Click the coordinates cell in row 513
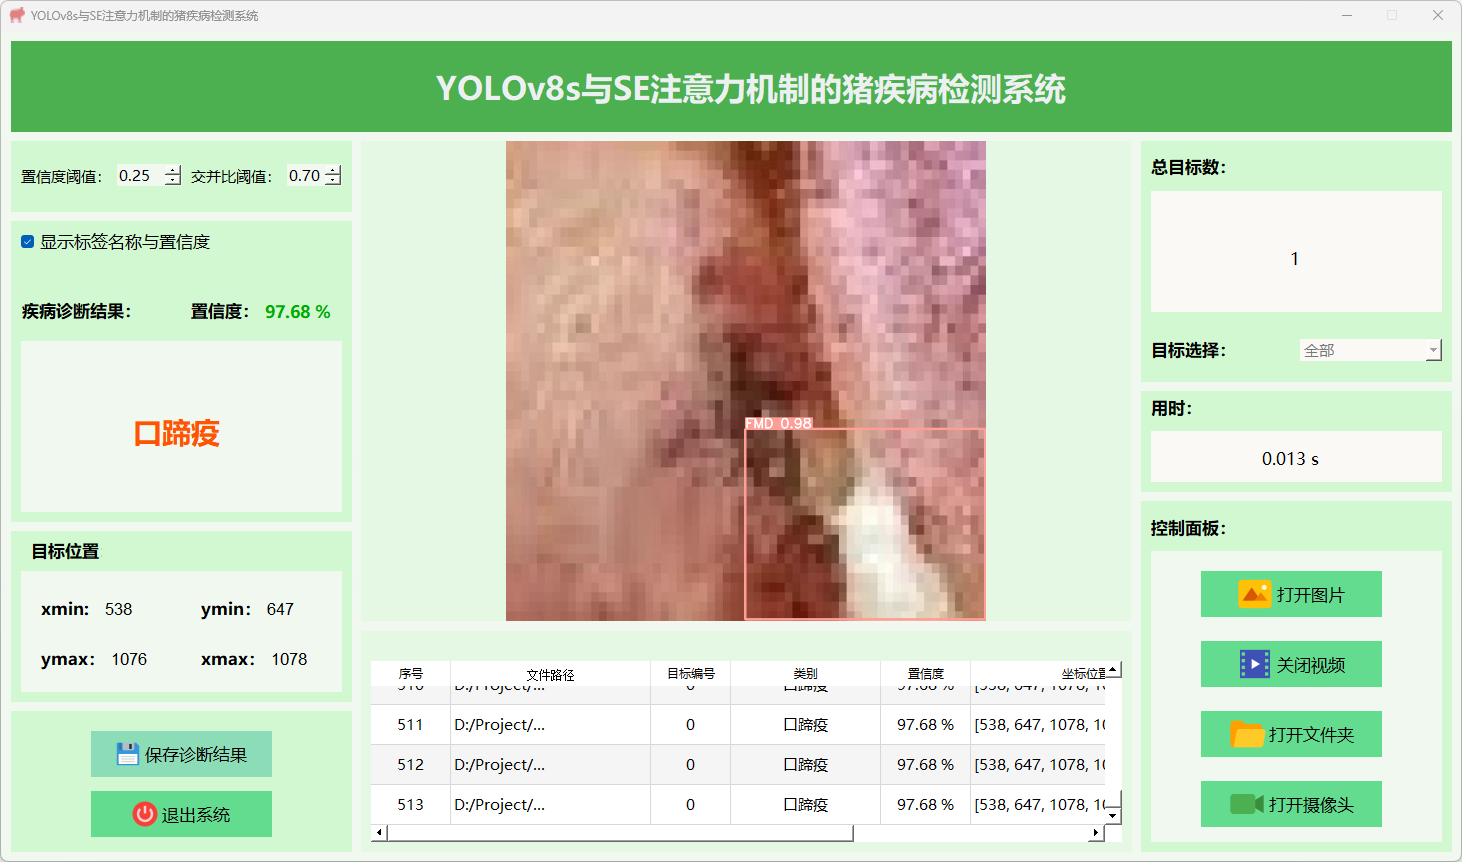Viewport: 1462px width, 862px height. [1038, 805]
